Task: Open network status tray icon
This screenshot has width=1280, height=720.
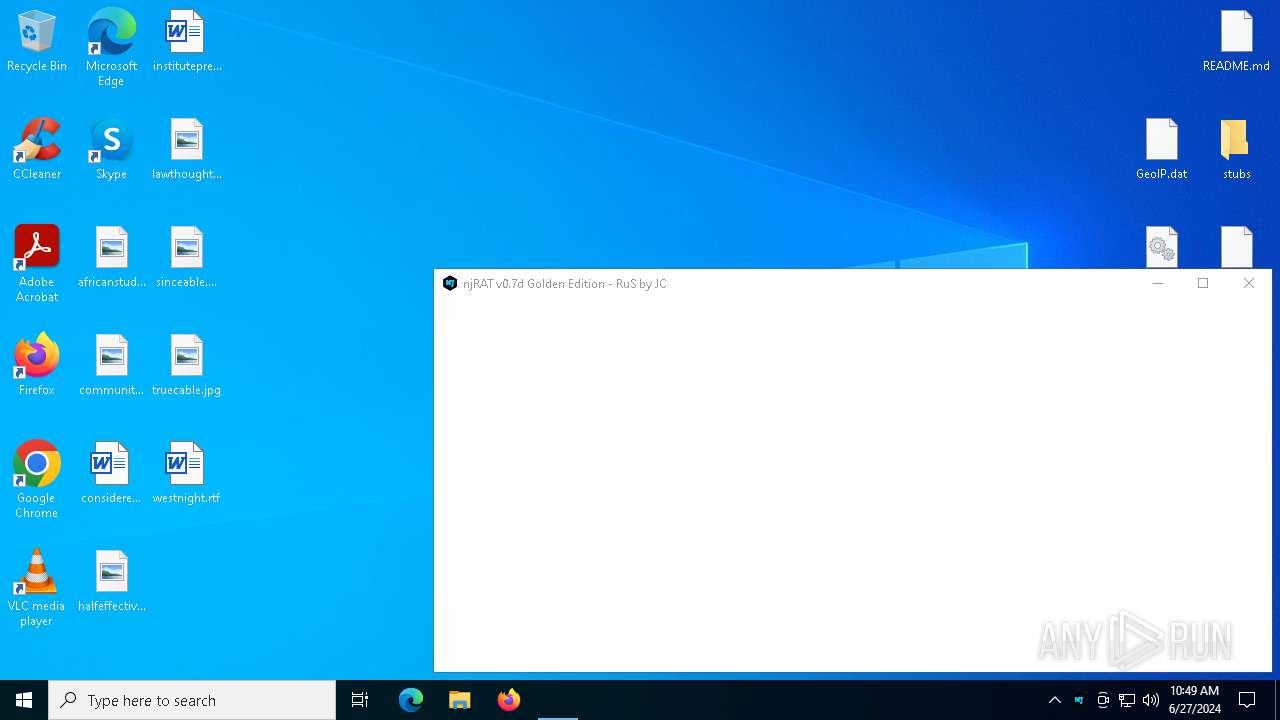Action: 1127,700
